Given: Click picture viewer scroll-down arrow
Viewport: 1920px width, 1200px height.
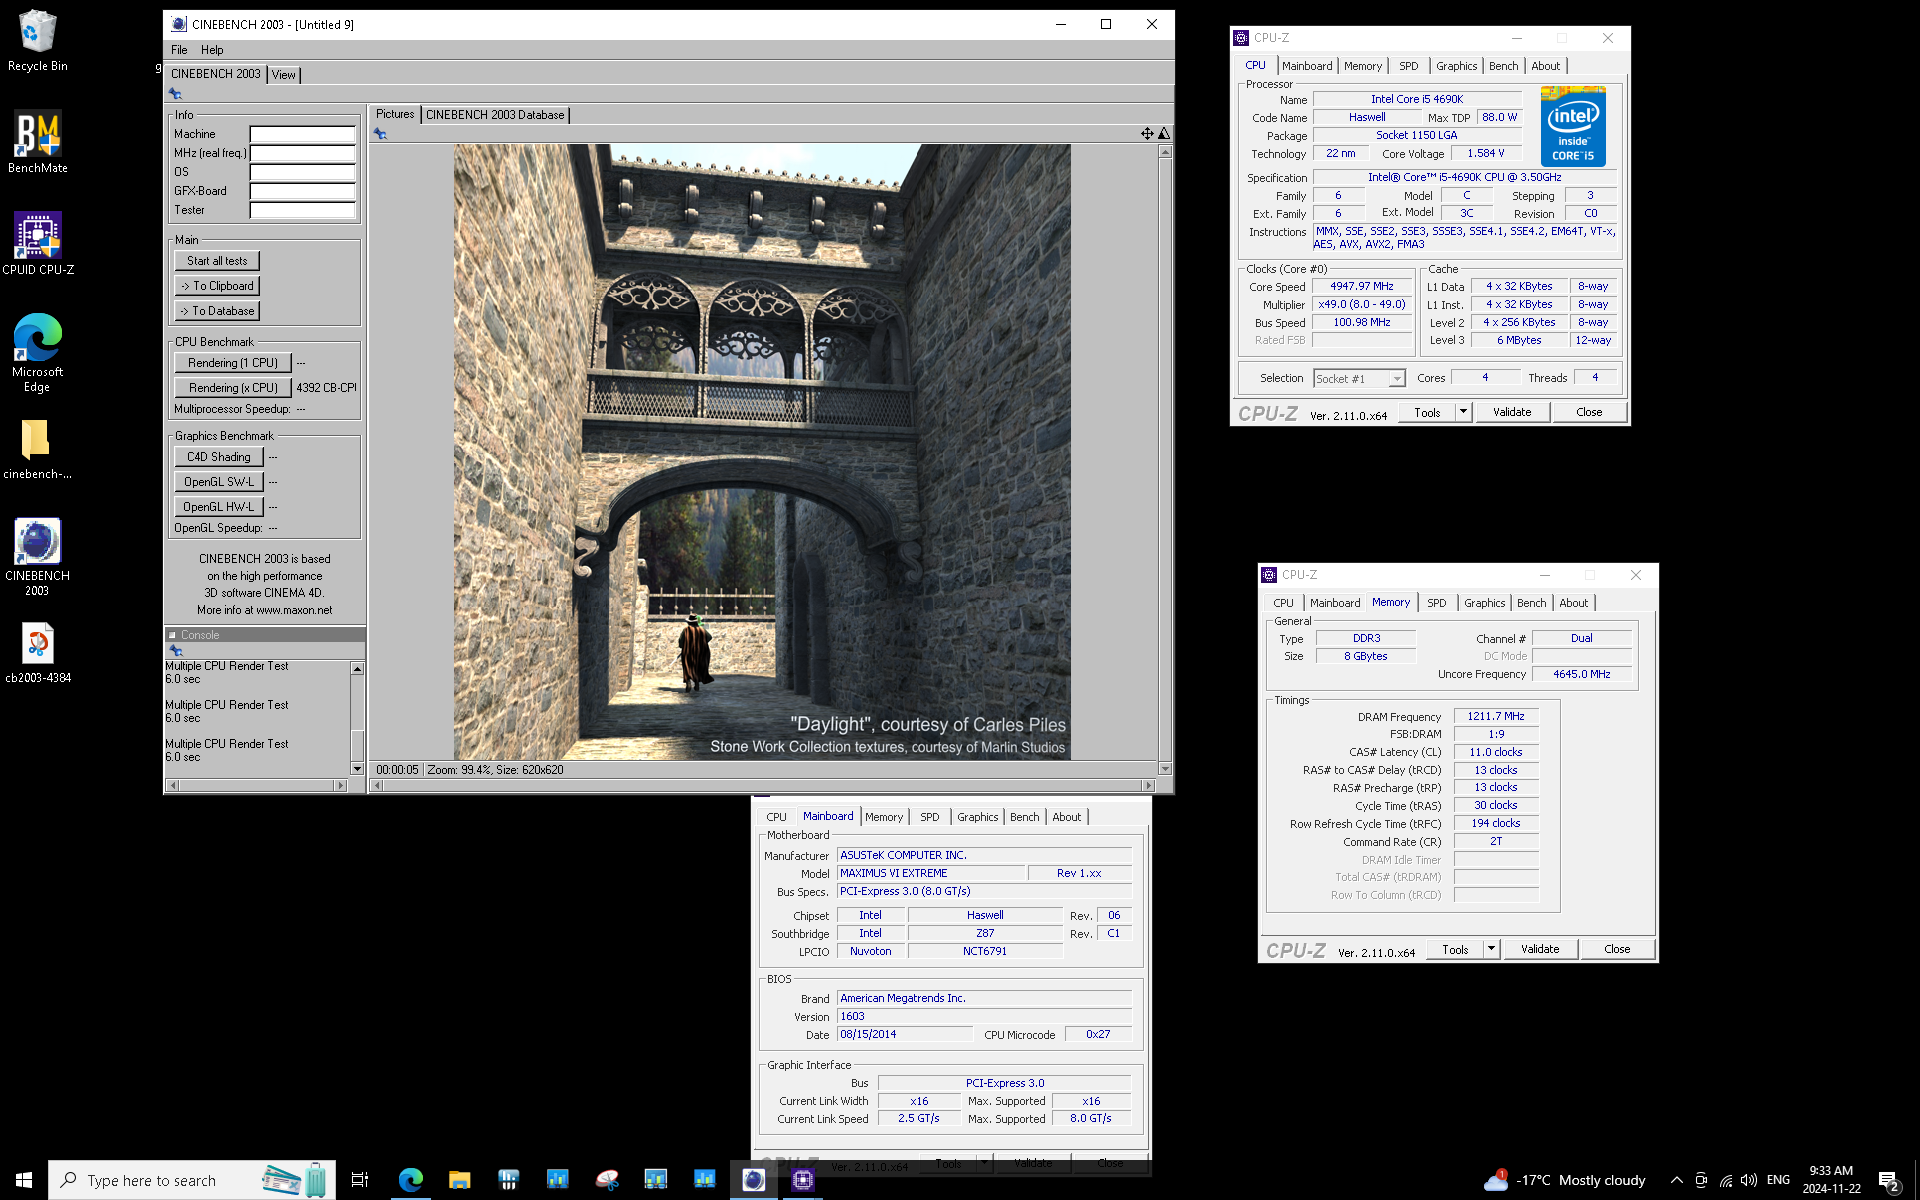Looking at the screenshot, I should pyautogui.click(x=1165, y=768).
